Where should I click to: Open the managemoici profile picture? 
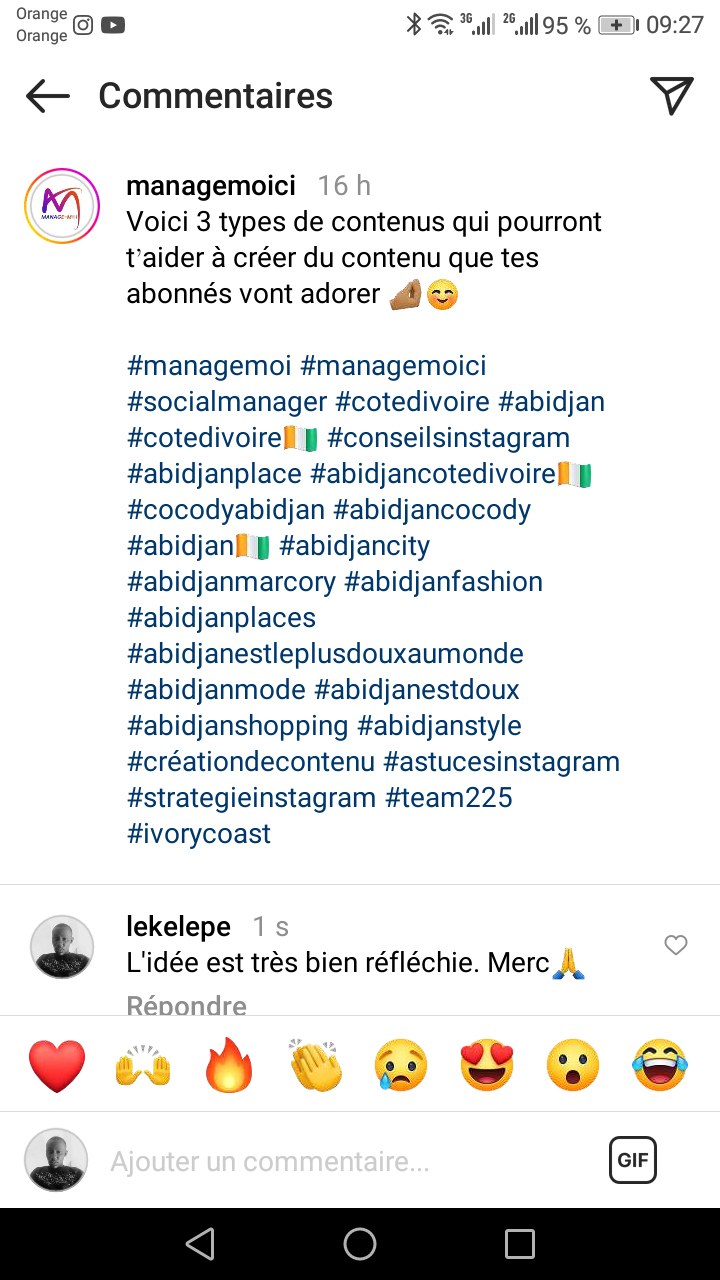(62, 207)
